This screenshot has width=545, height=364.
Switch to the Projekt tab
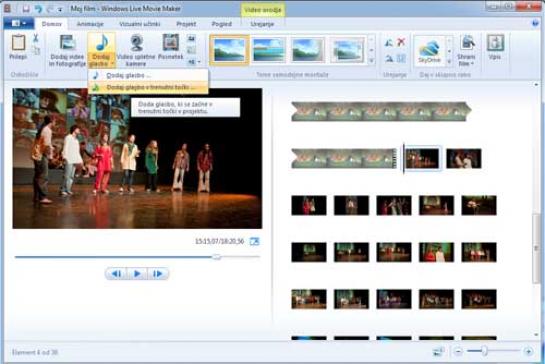click(x=186, y=24)
